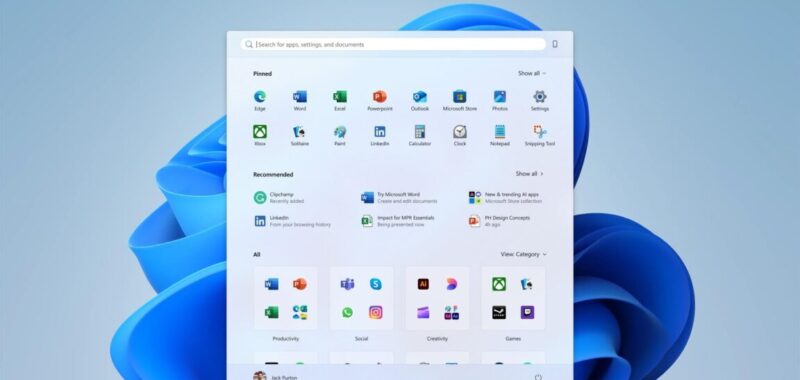
Task: Open Microsoft Store icon
Action: [460, 100]
